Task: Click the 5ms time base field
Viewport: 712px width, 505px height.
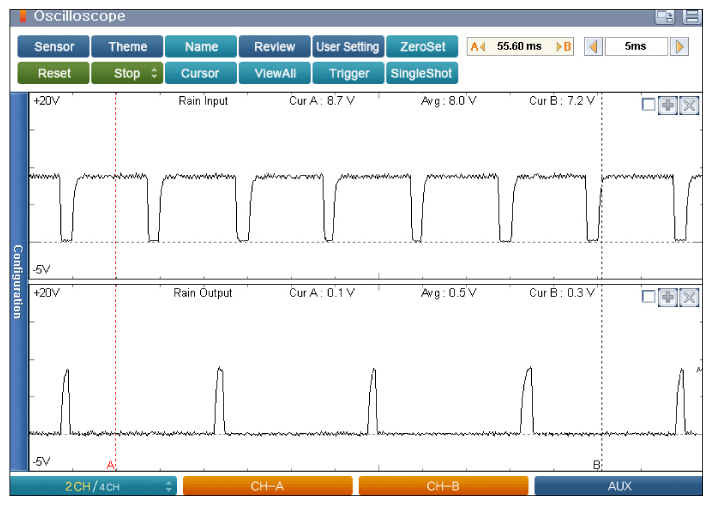Action: pyautogui.click(x=636, y=47)
